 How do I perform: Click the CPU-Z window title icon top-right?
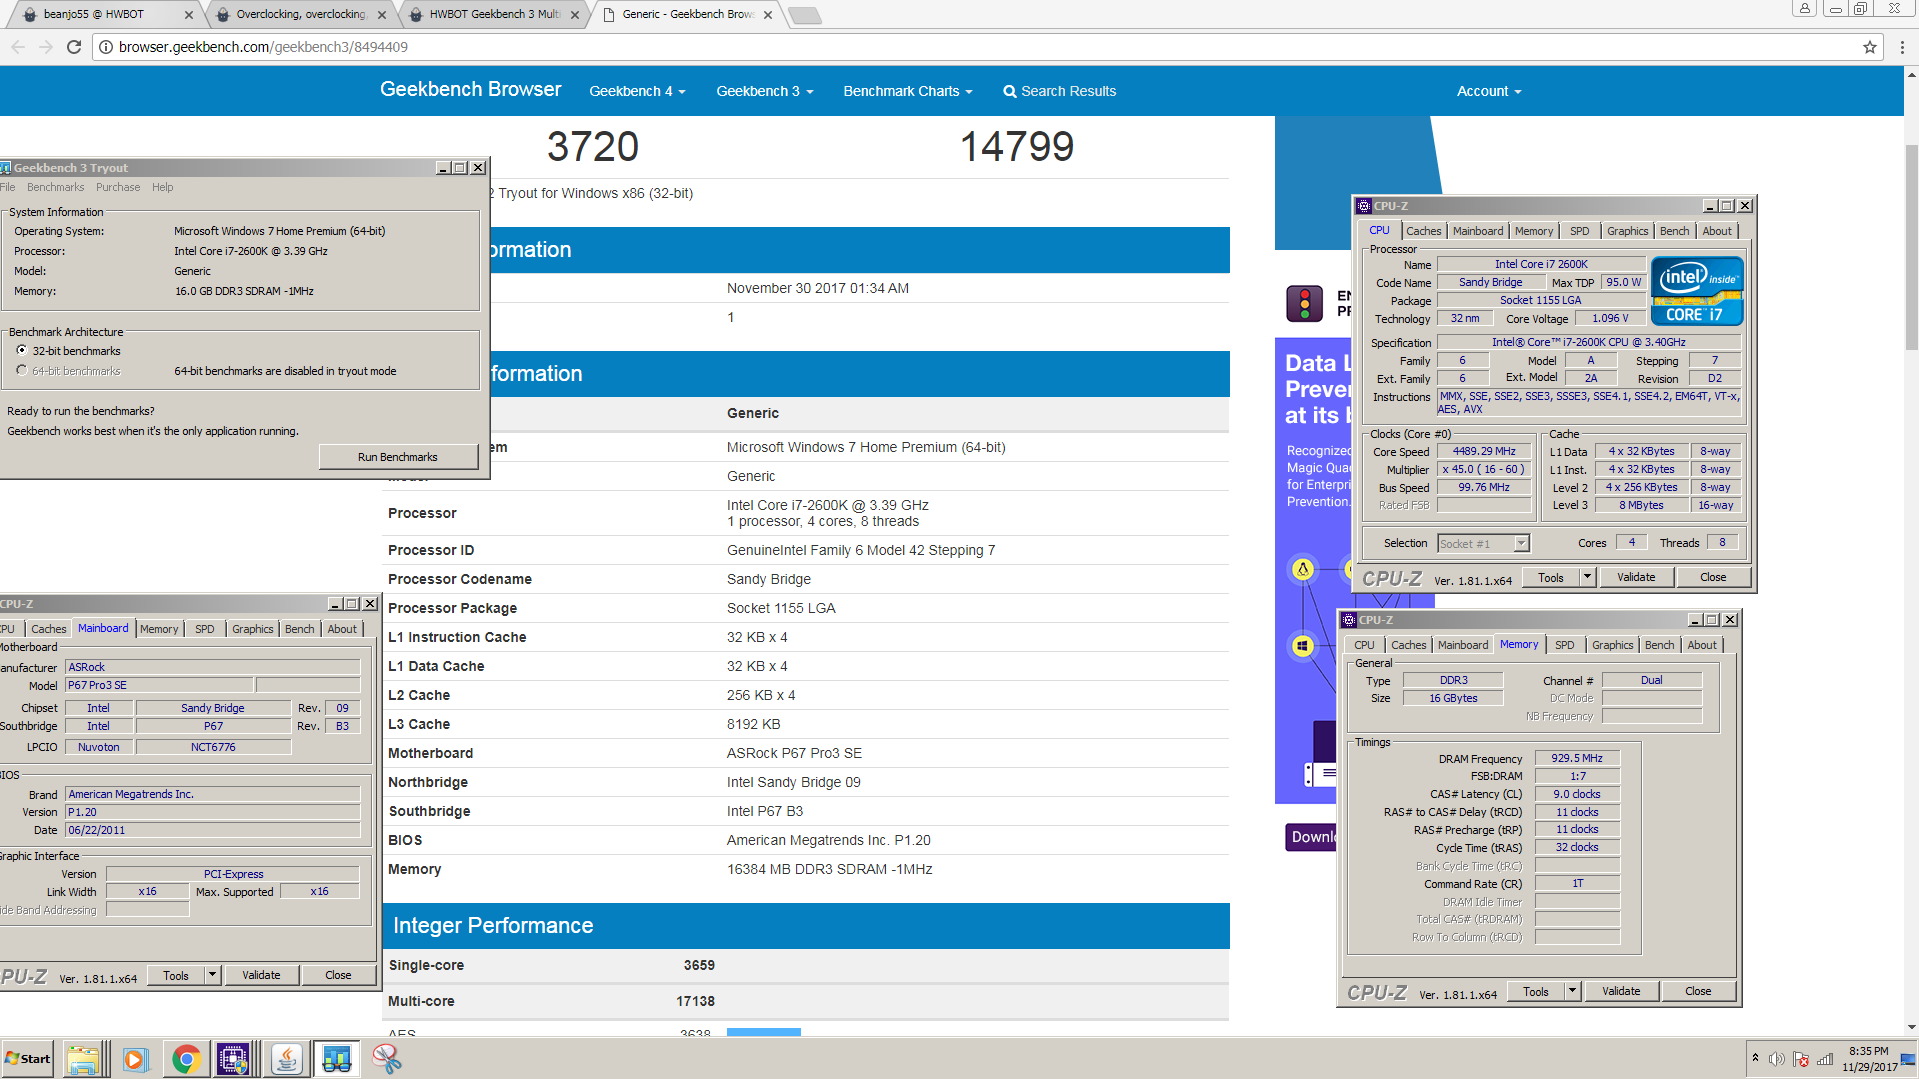coord(1363,206)
